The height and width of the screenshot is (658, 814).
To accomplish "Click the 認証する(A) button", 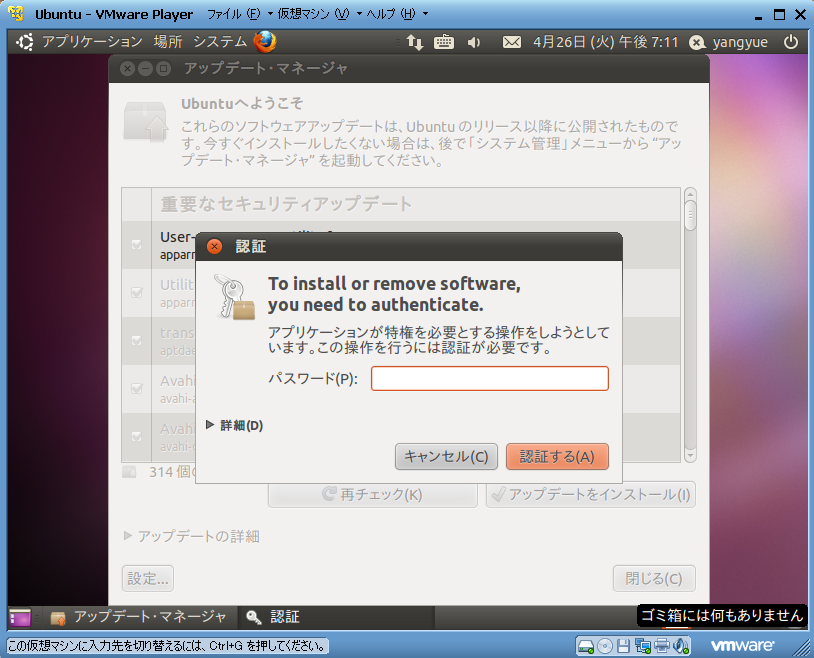I will pyautogui.click(x=557, y=456).
